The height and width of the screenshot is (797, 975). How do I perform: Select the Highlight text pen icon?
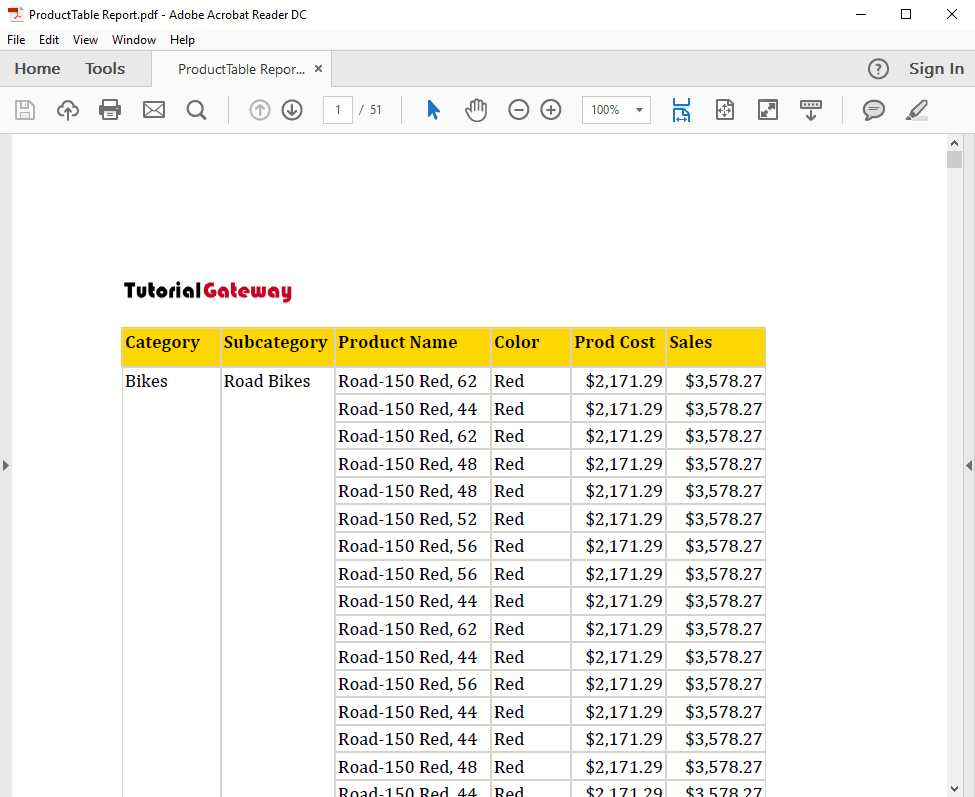916,110
